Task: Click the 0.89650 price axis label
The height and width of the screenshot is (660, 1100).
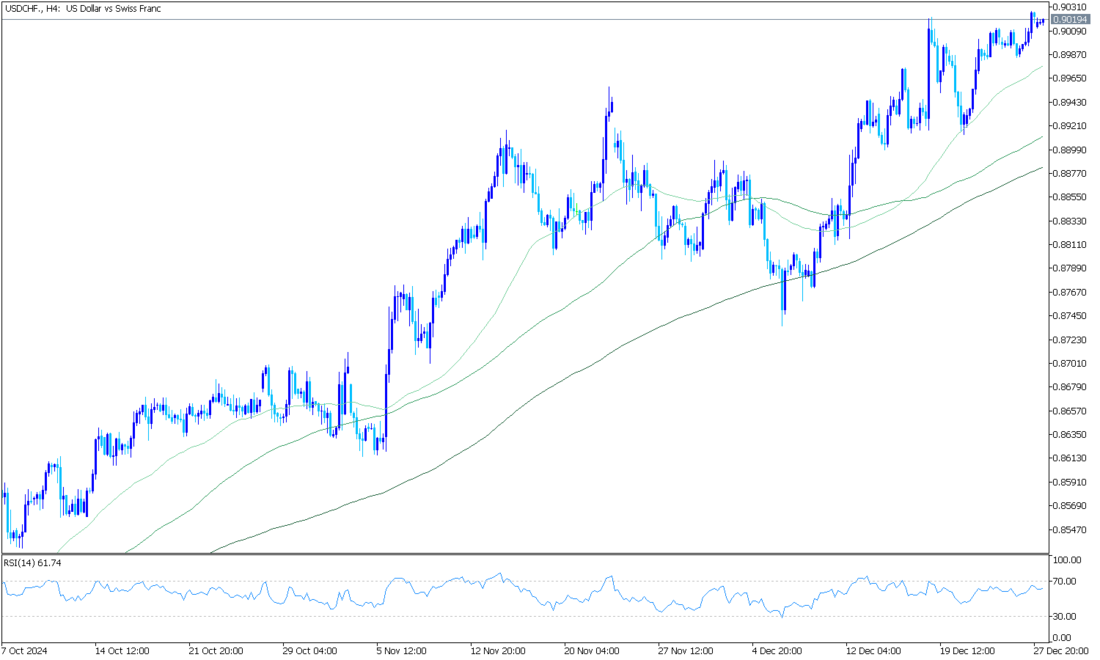Action: tap(1069, 79)
